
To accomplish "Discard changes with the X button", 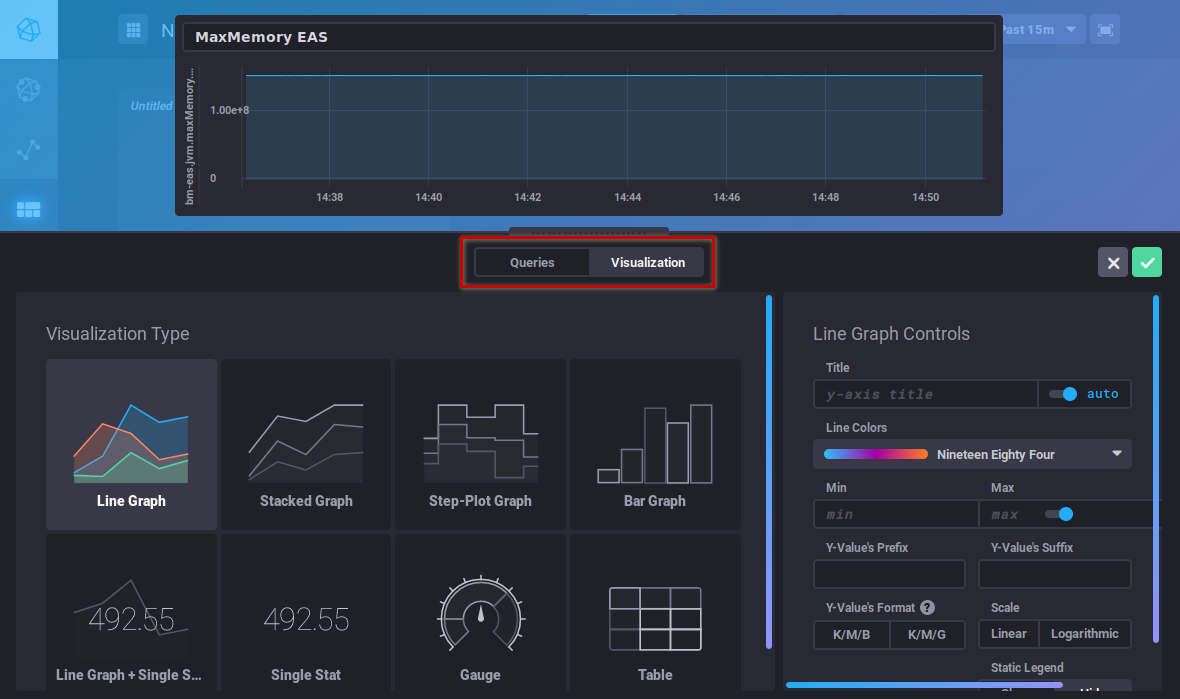I will point(1112,263).
